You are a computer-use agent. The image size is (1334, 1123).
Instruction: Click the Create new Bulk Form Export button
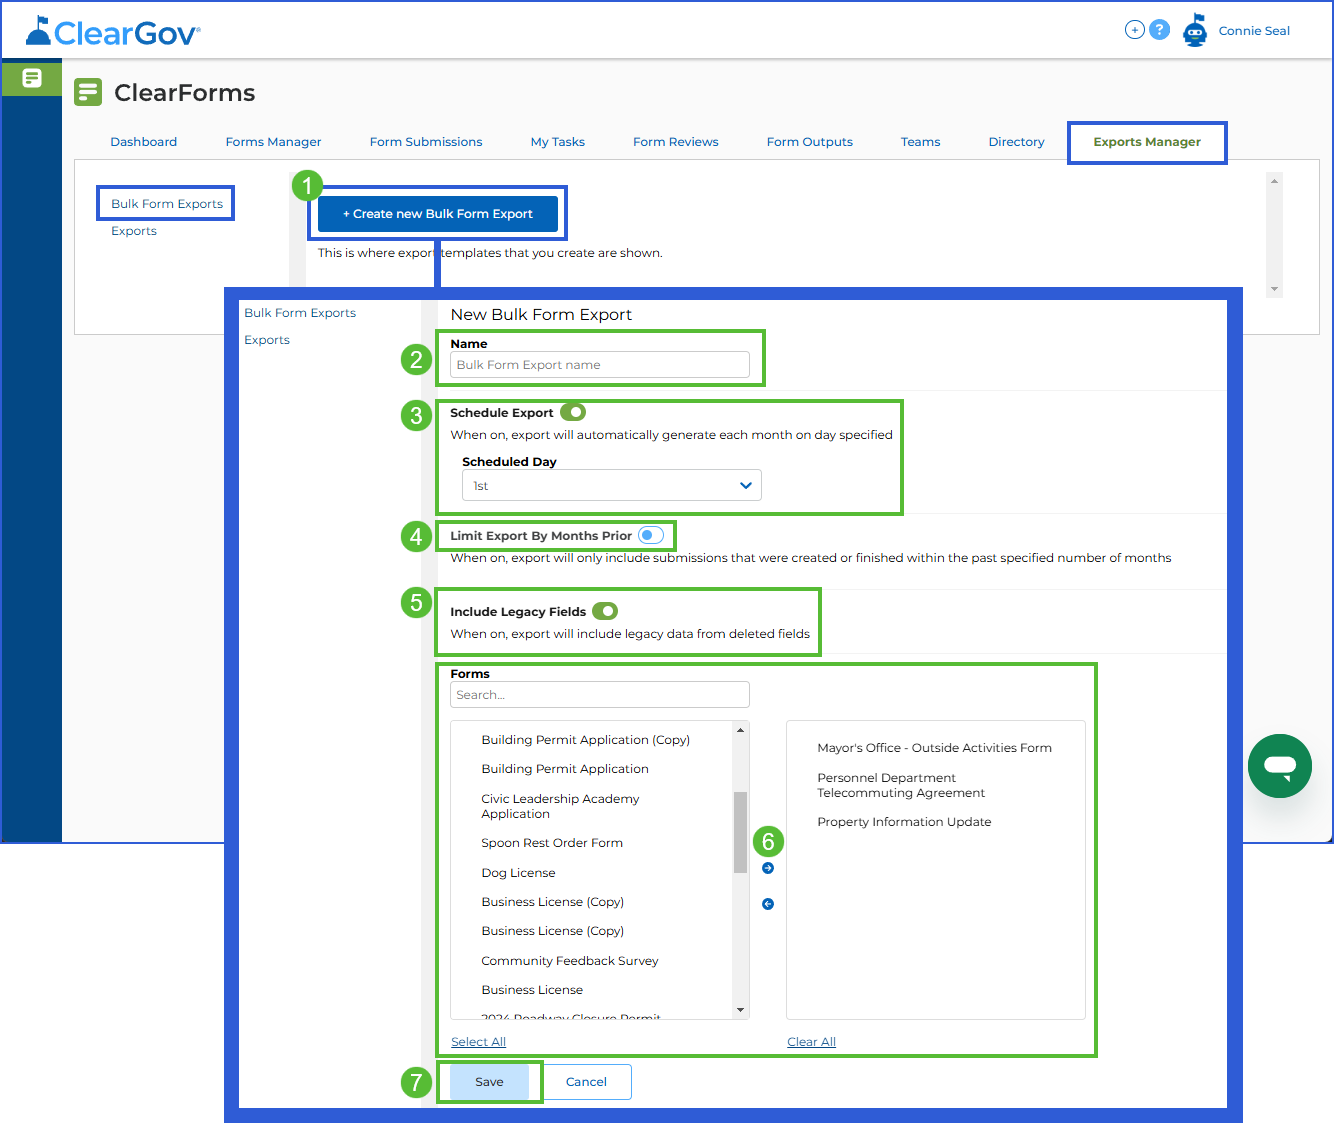tap(437, 213)
